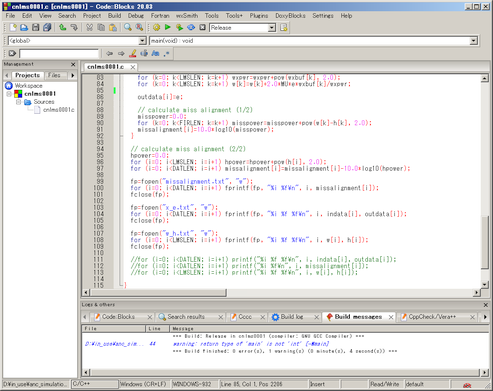The width and height of the screenshot is (493, 391).
Task: Click the 'File' column header in messages
Action: pos(113,329)
